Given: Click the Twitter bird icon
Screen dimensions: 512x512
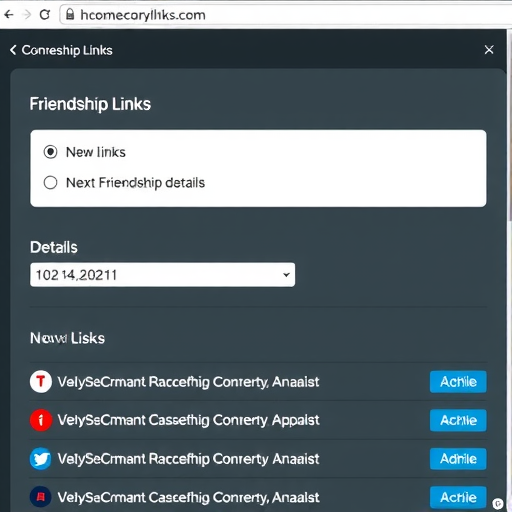Looking at the screenshot, I should tap(41, 459).
